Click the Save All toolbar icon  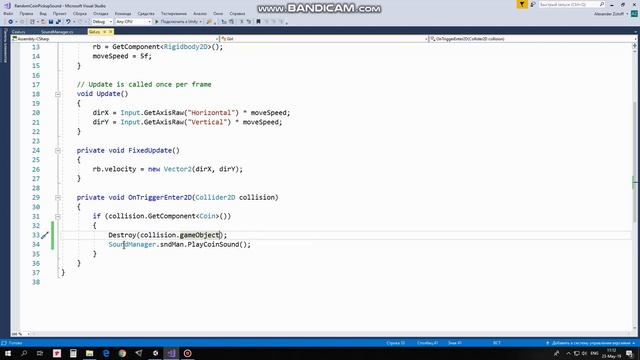click(x=58, y=22)
